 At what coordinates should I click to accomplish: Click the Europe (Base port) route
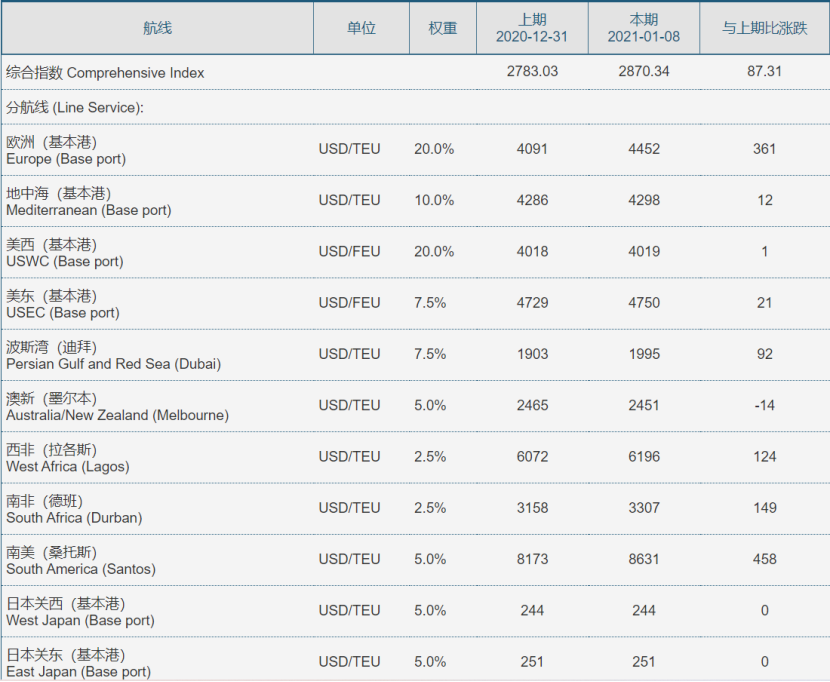coord(66,150)
